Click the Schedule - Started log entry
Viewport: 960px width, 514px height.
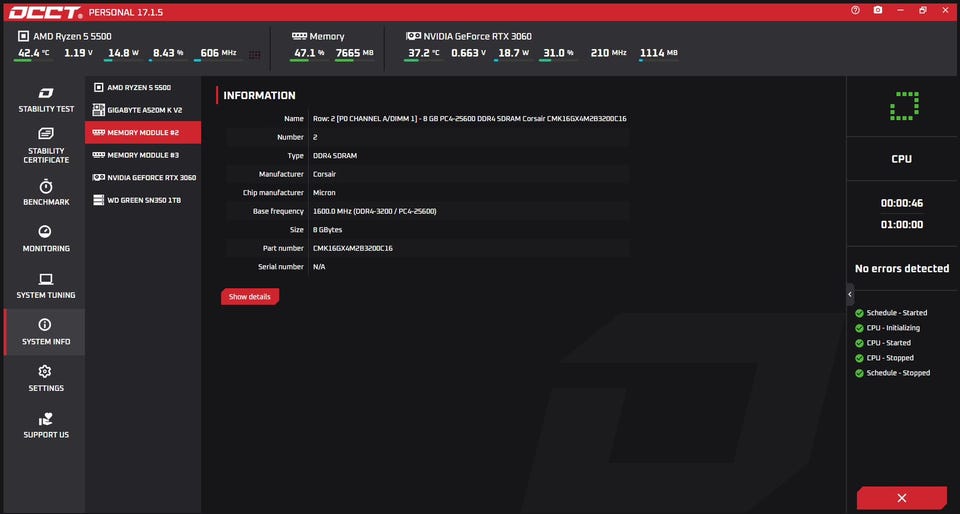(x=891, y=313)
